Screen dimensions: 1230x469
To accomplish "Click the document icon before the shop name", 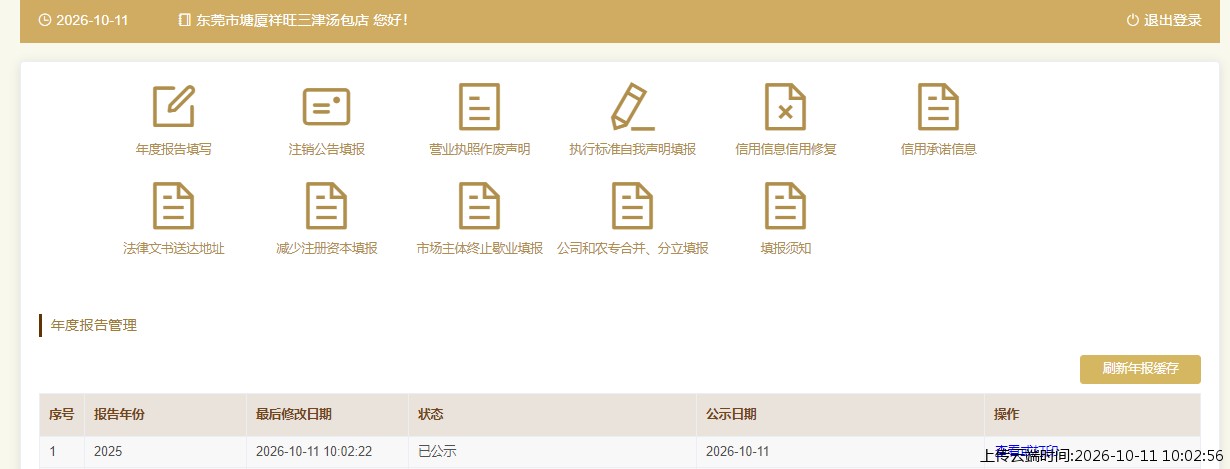I will 184,20.
